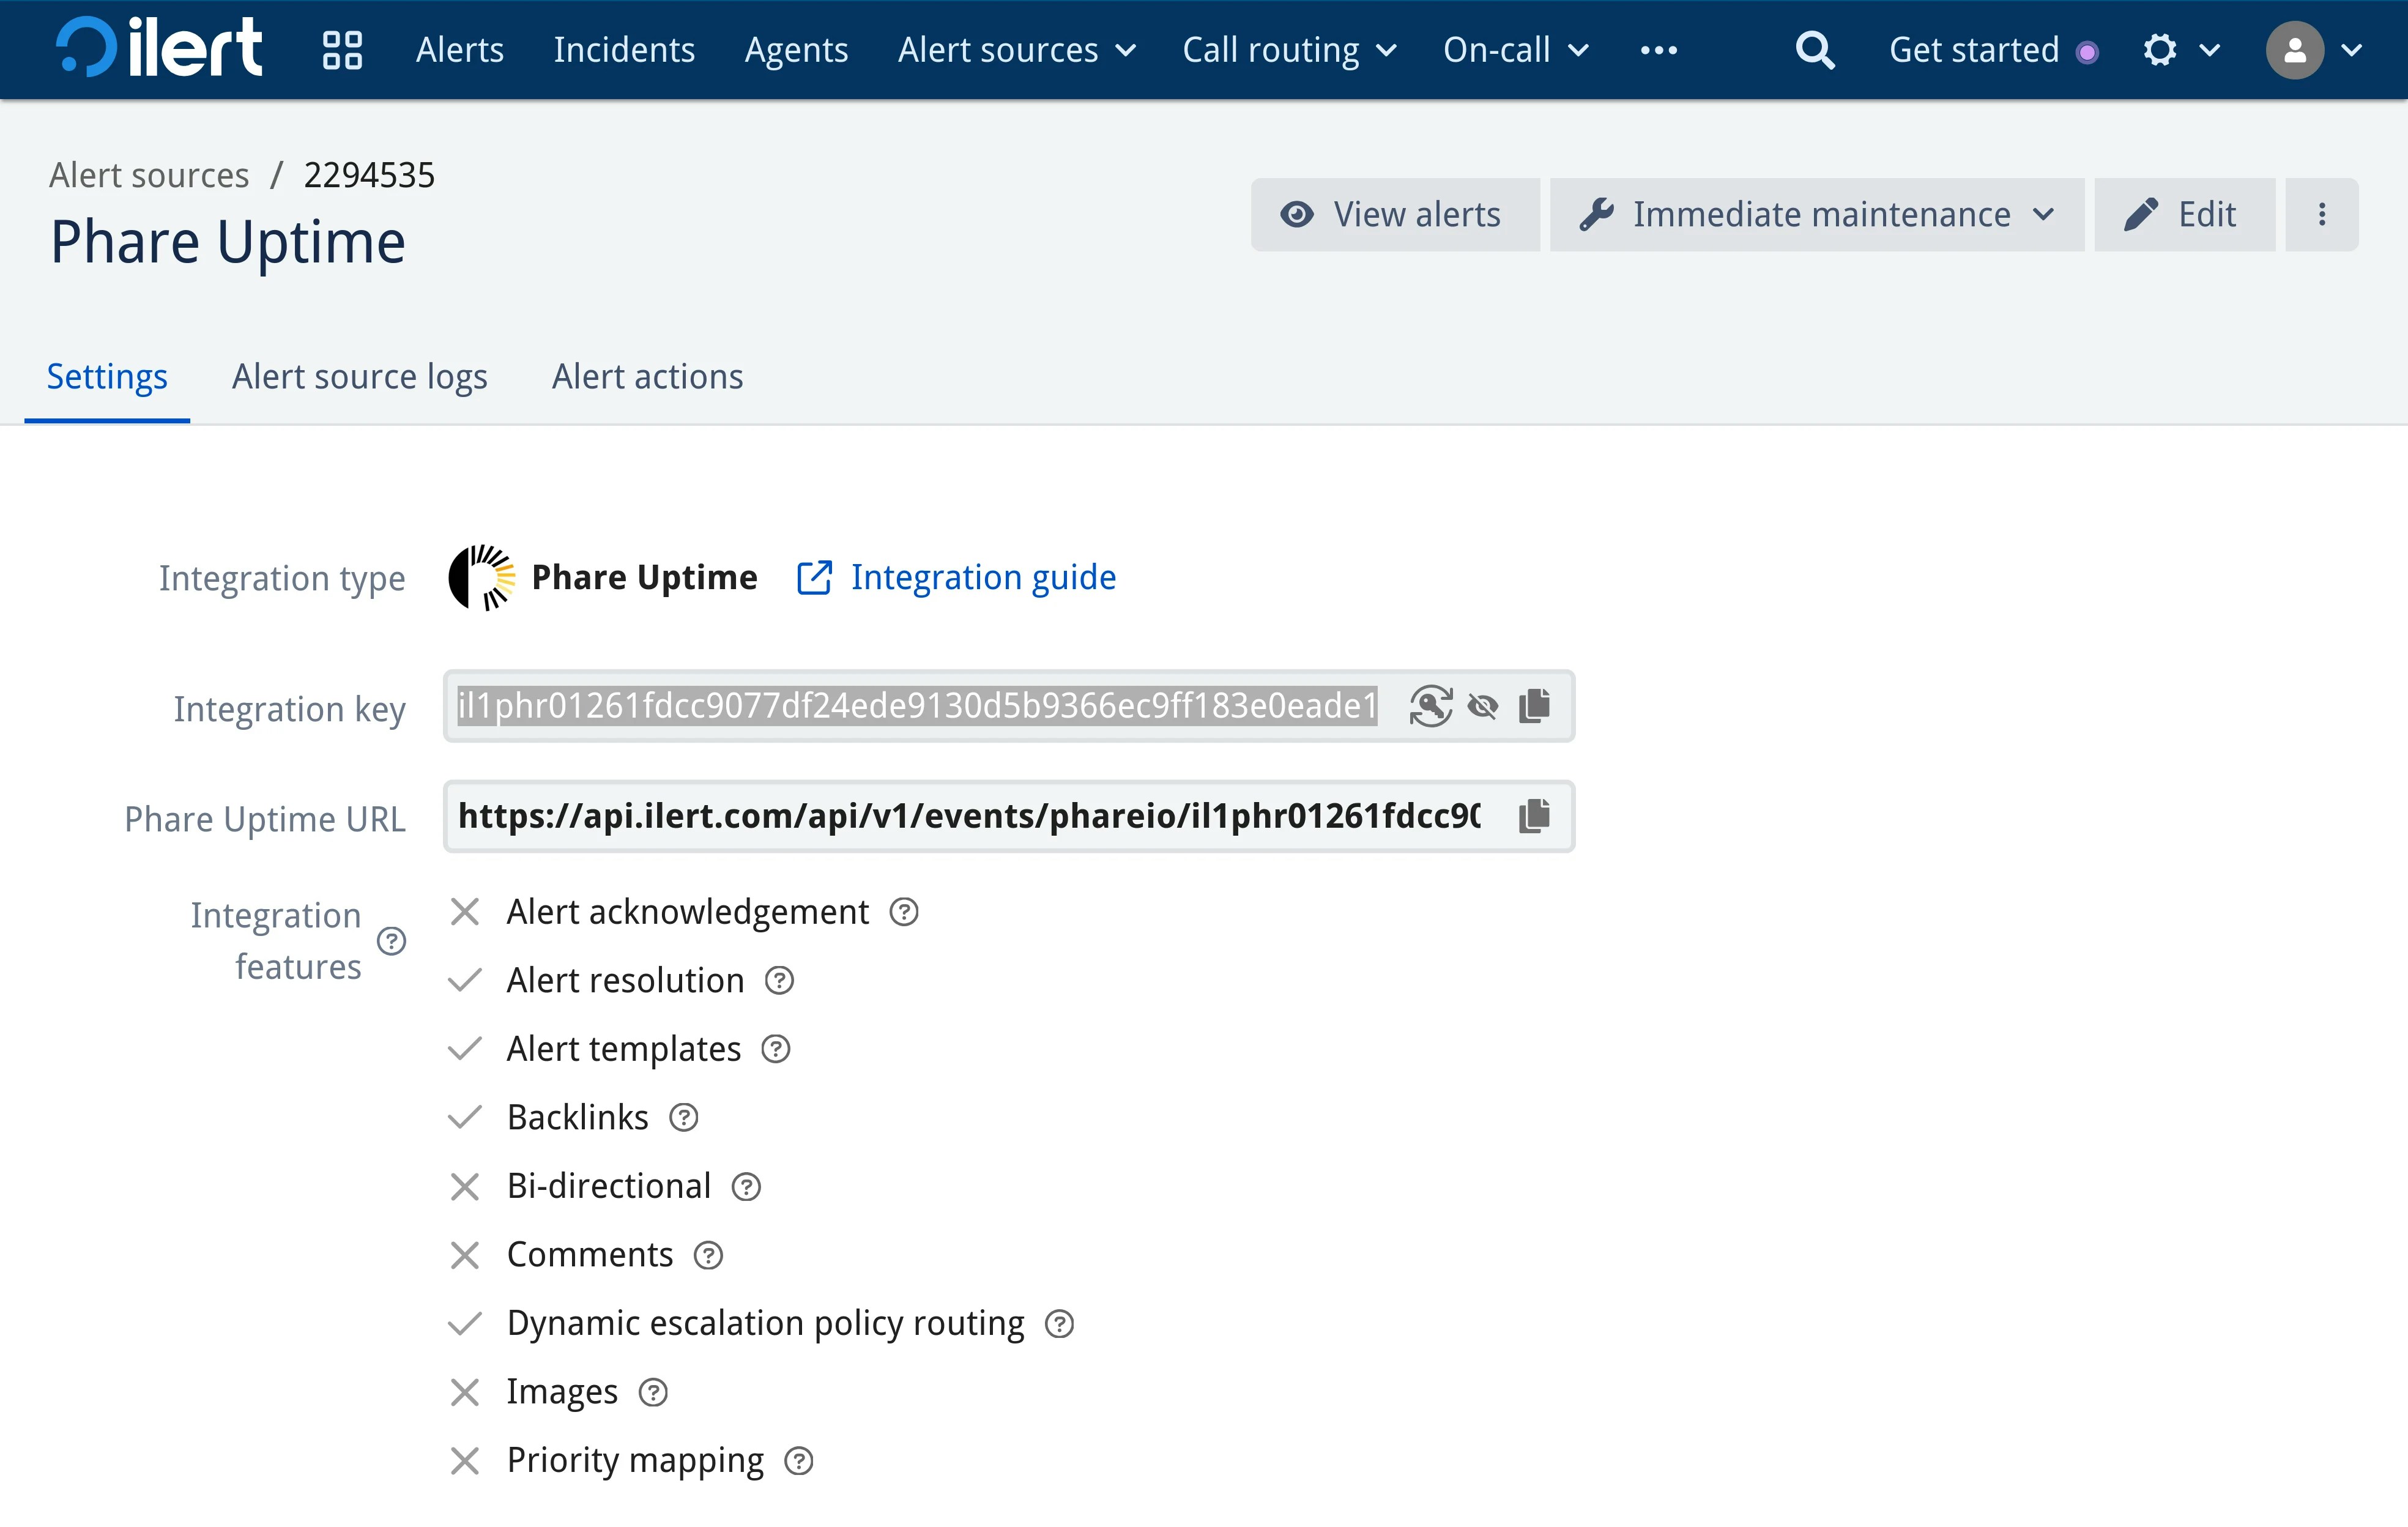Viewport: 2408px width, 1527px height.
Task: Click the search magnifier icon
Action: (x=1814, y=50)
